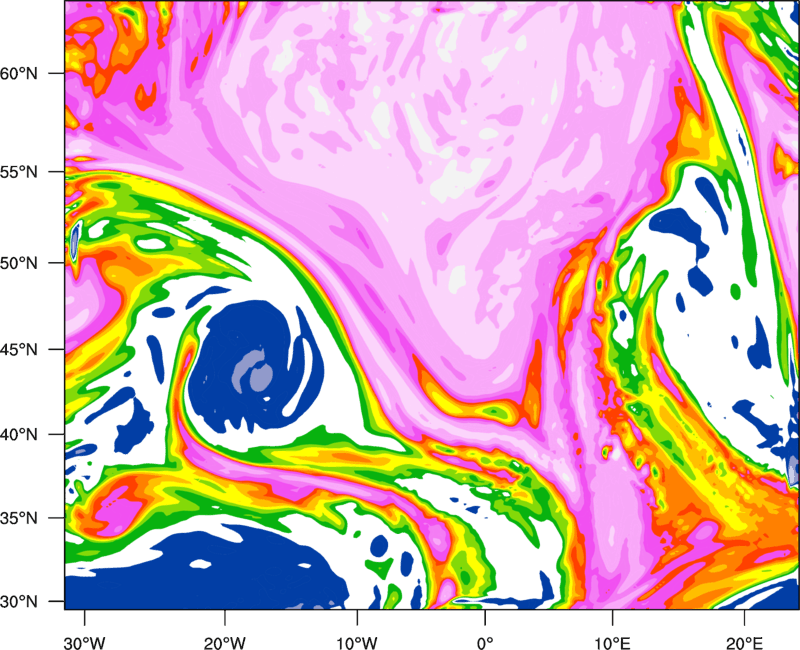Click the 30°N latitude axis label
This screenshot has height=650, width=800.
point(19,602)
